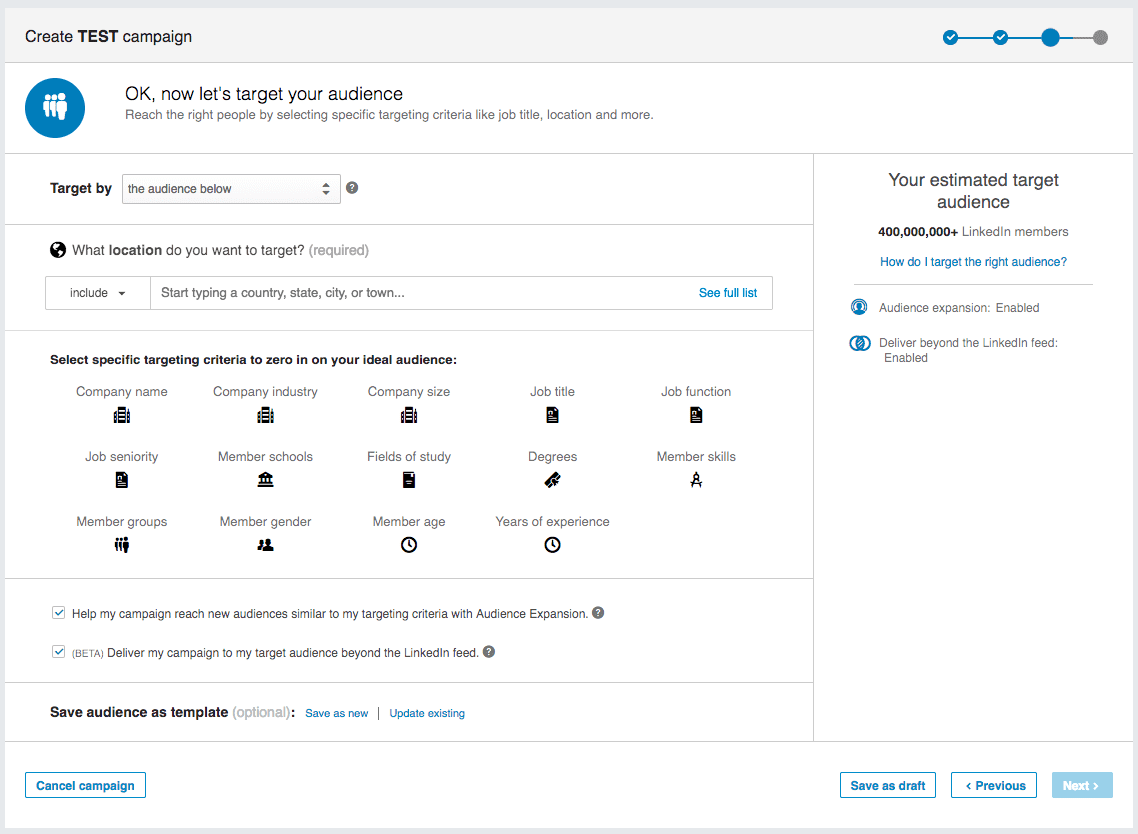Select the Member gender criteria label
This screenshot has height=834, width=1138.
pos(266,522)
